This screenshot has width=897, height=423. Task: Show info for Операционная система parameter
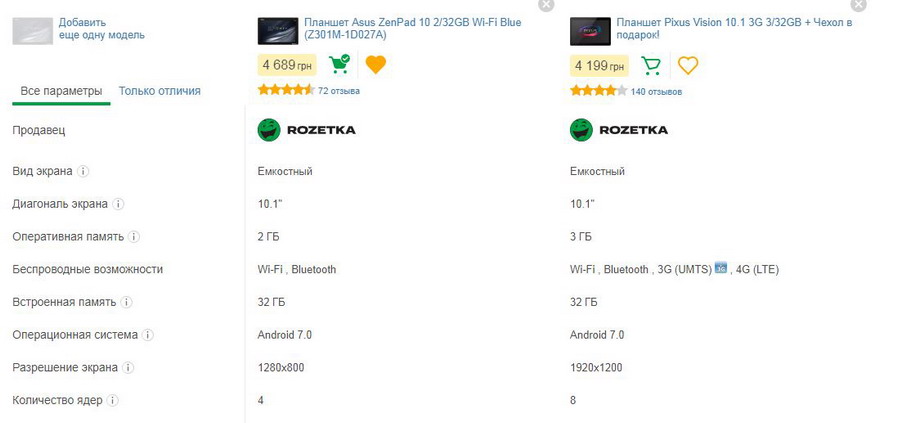[x=148, y=335]
